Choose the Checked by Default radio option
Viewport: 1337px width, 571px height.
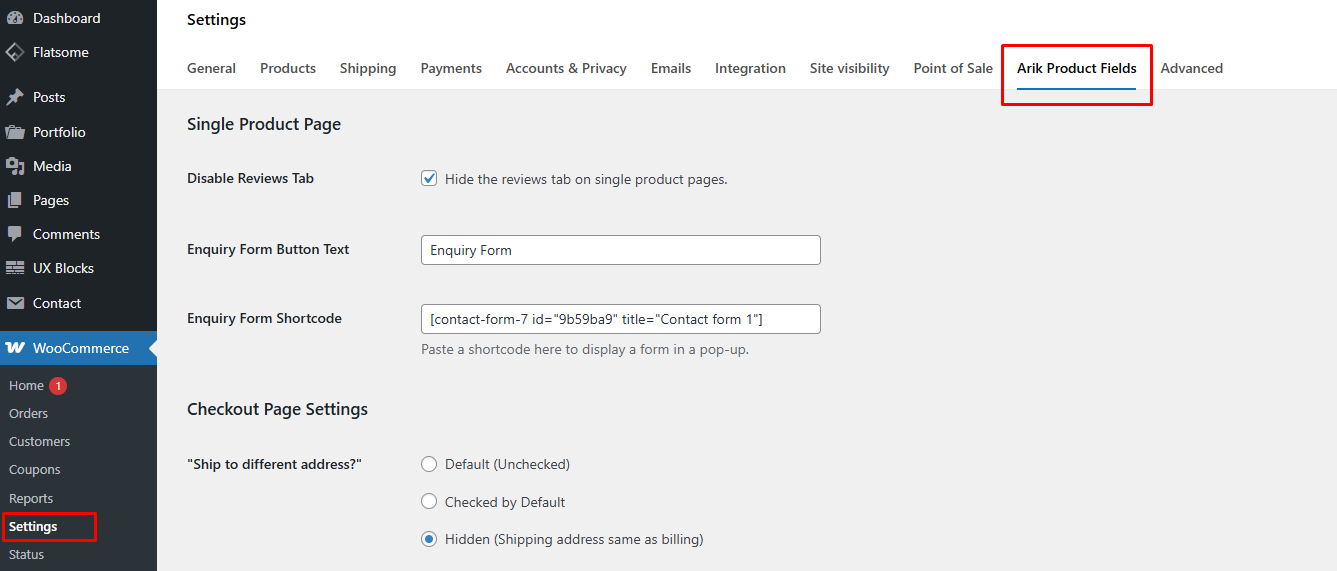pos(429,502)
